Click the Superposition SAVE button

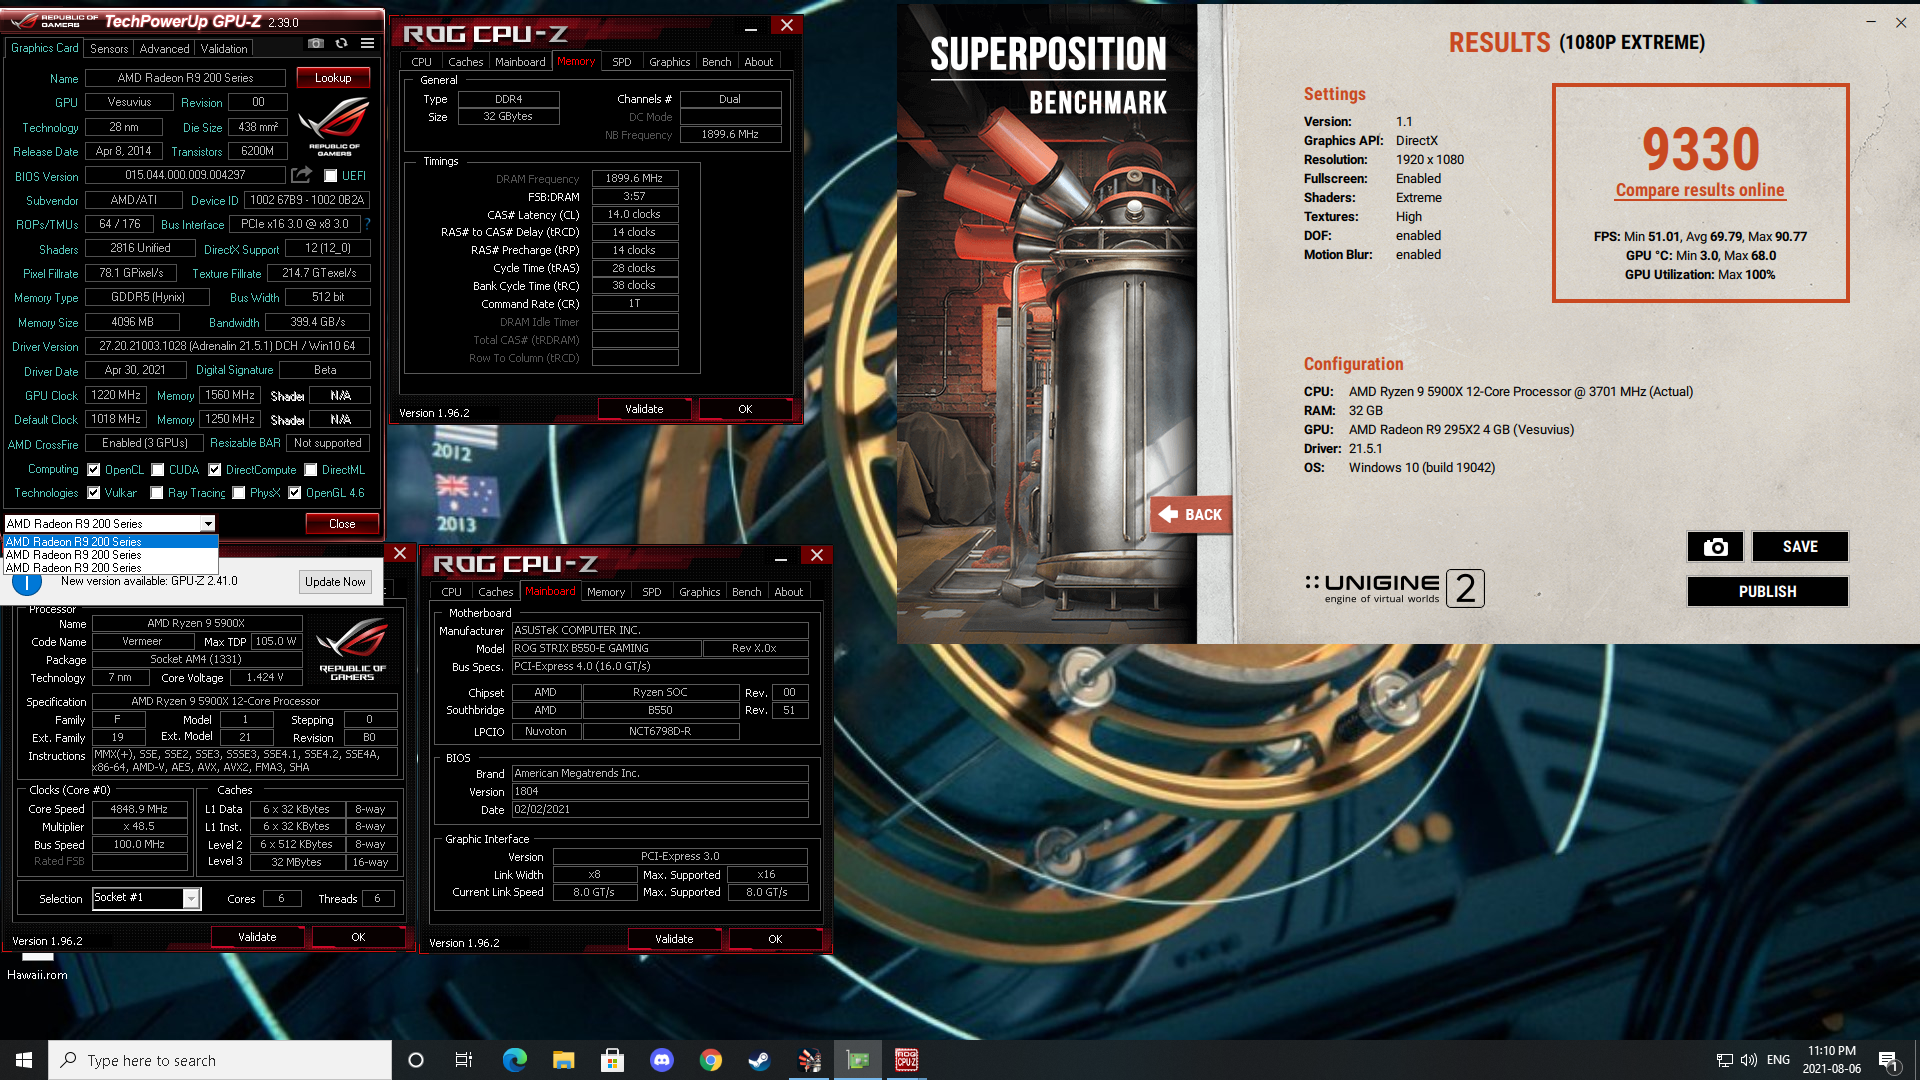1800,547
